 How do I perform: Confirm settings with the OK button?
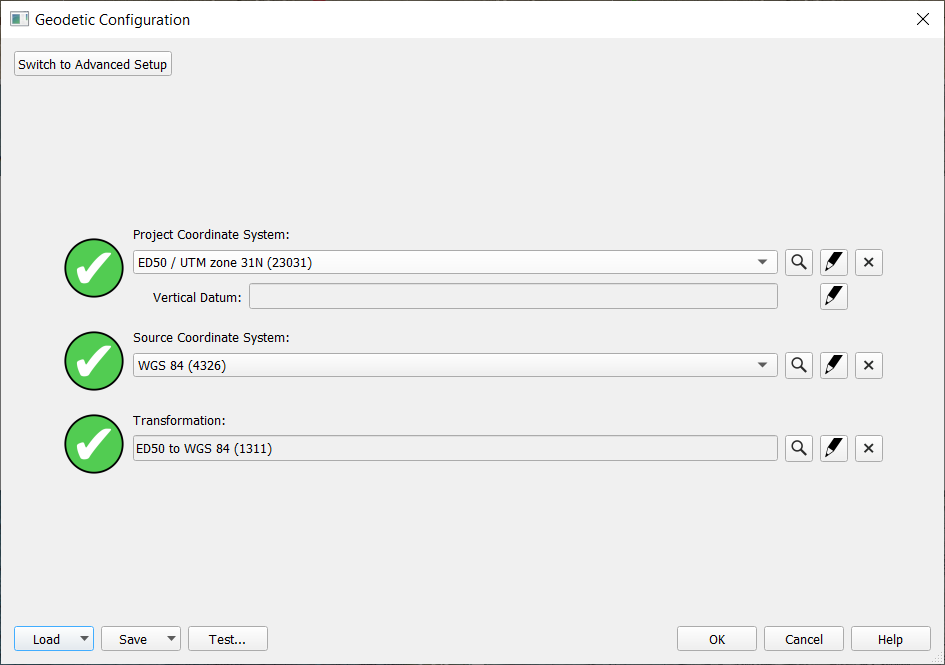coord(717,639)
